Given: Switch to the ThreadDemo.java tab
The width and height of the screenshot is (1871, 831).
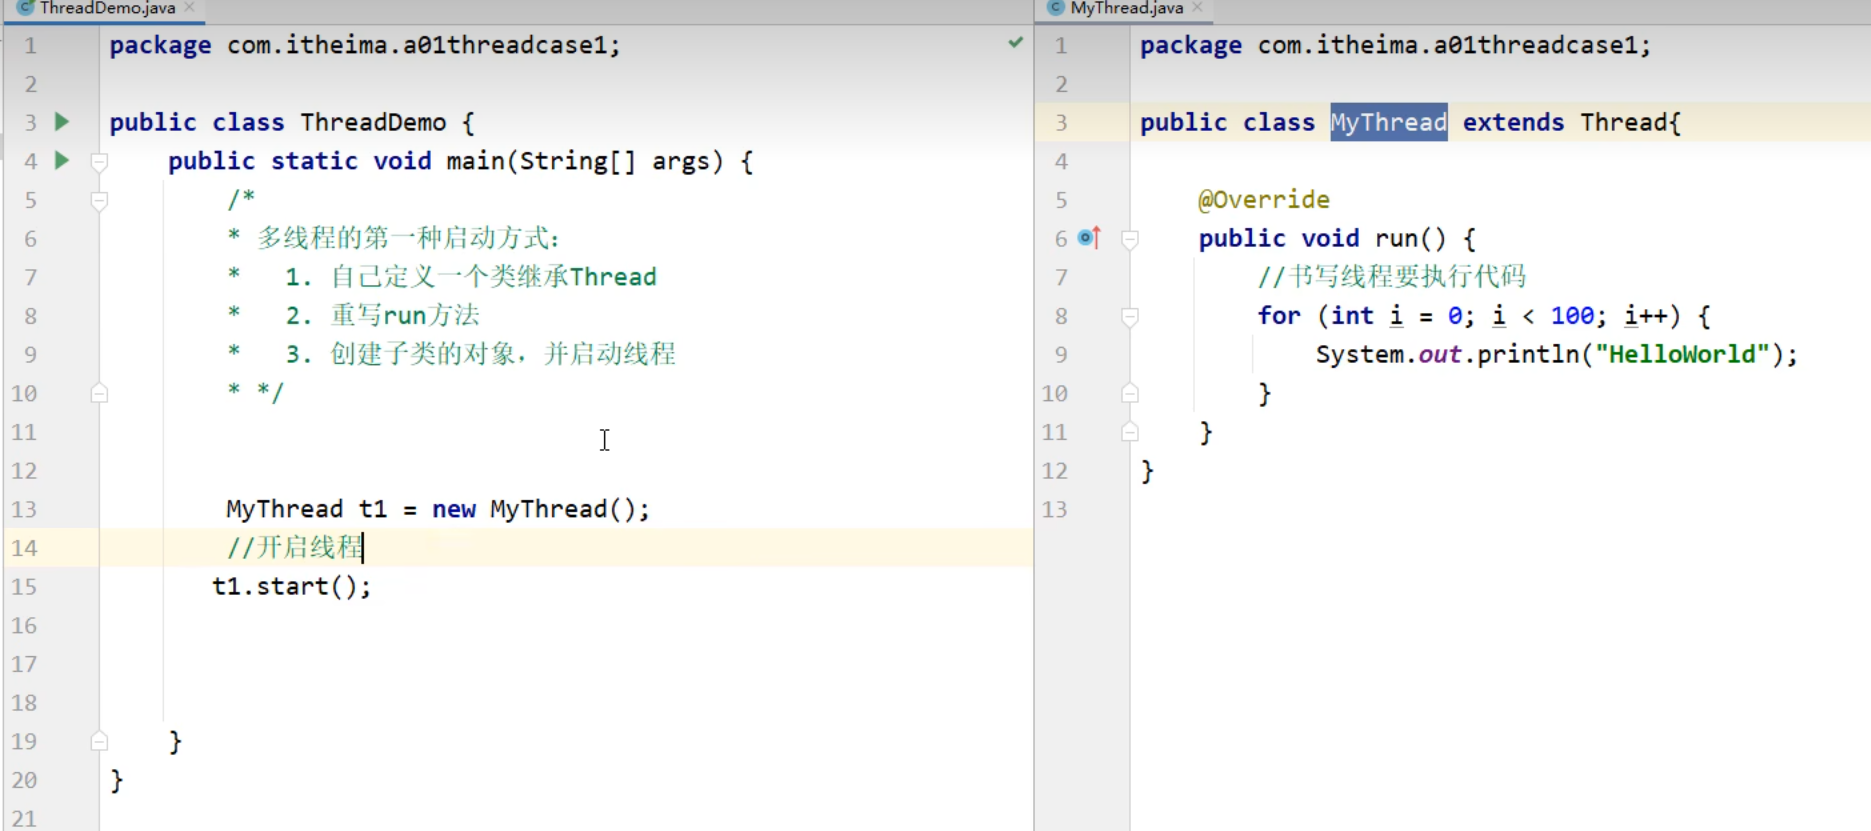Looking at the screenshot, I should 107,8.
